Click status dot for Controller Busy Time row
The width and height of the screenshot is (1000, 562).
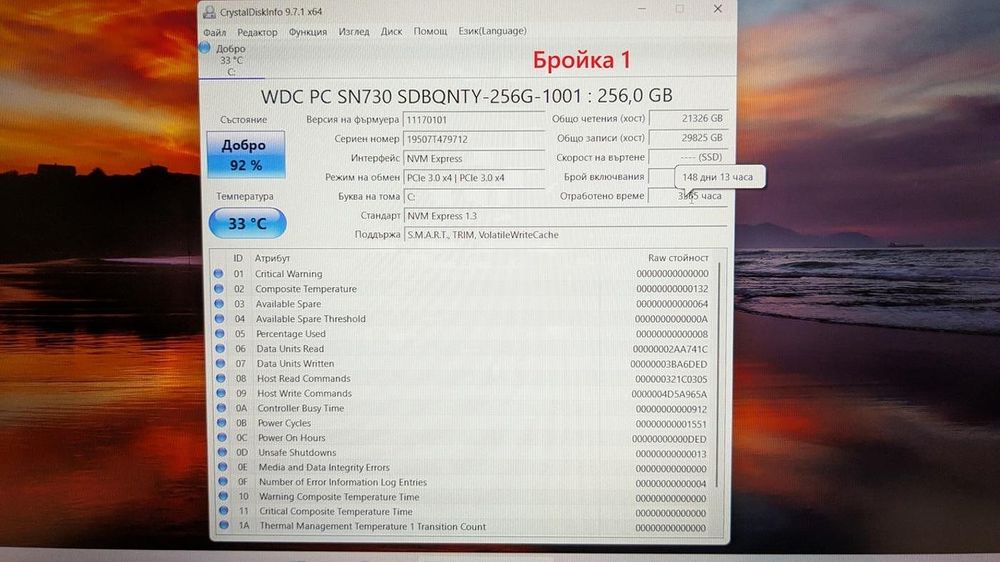(x=221, y=408)
